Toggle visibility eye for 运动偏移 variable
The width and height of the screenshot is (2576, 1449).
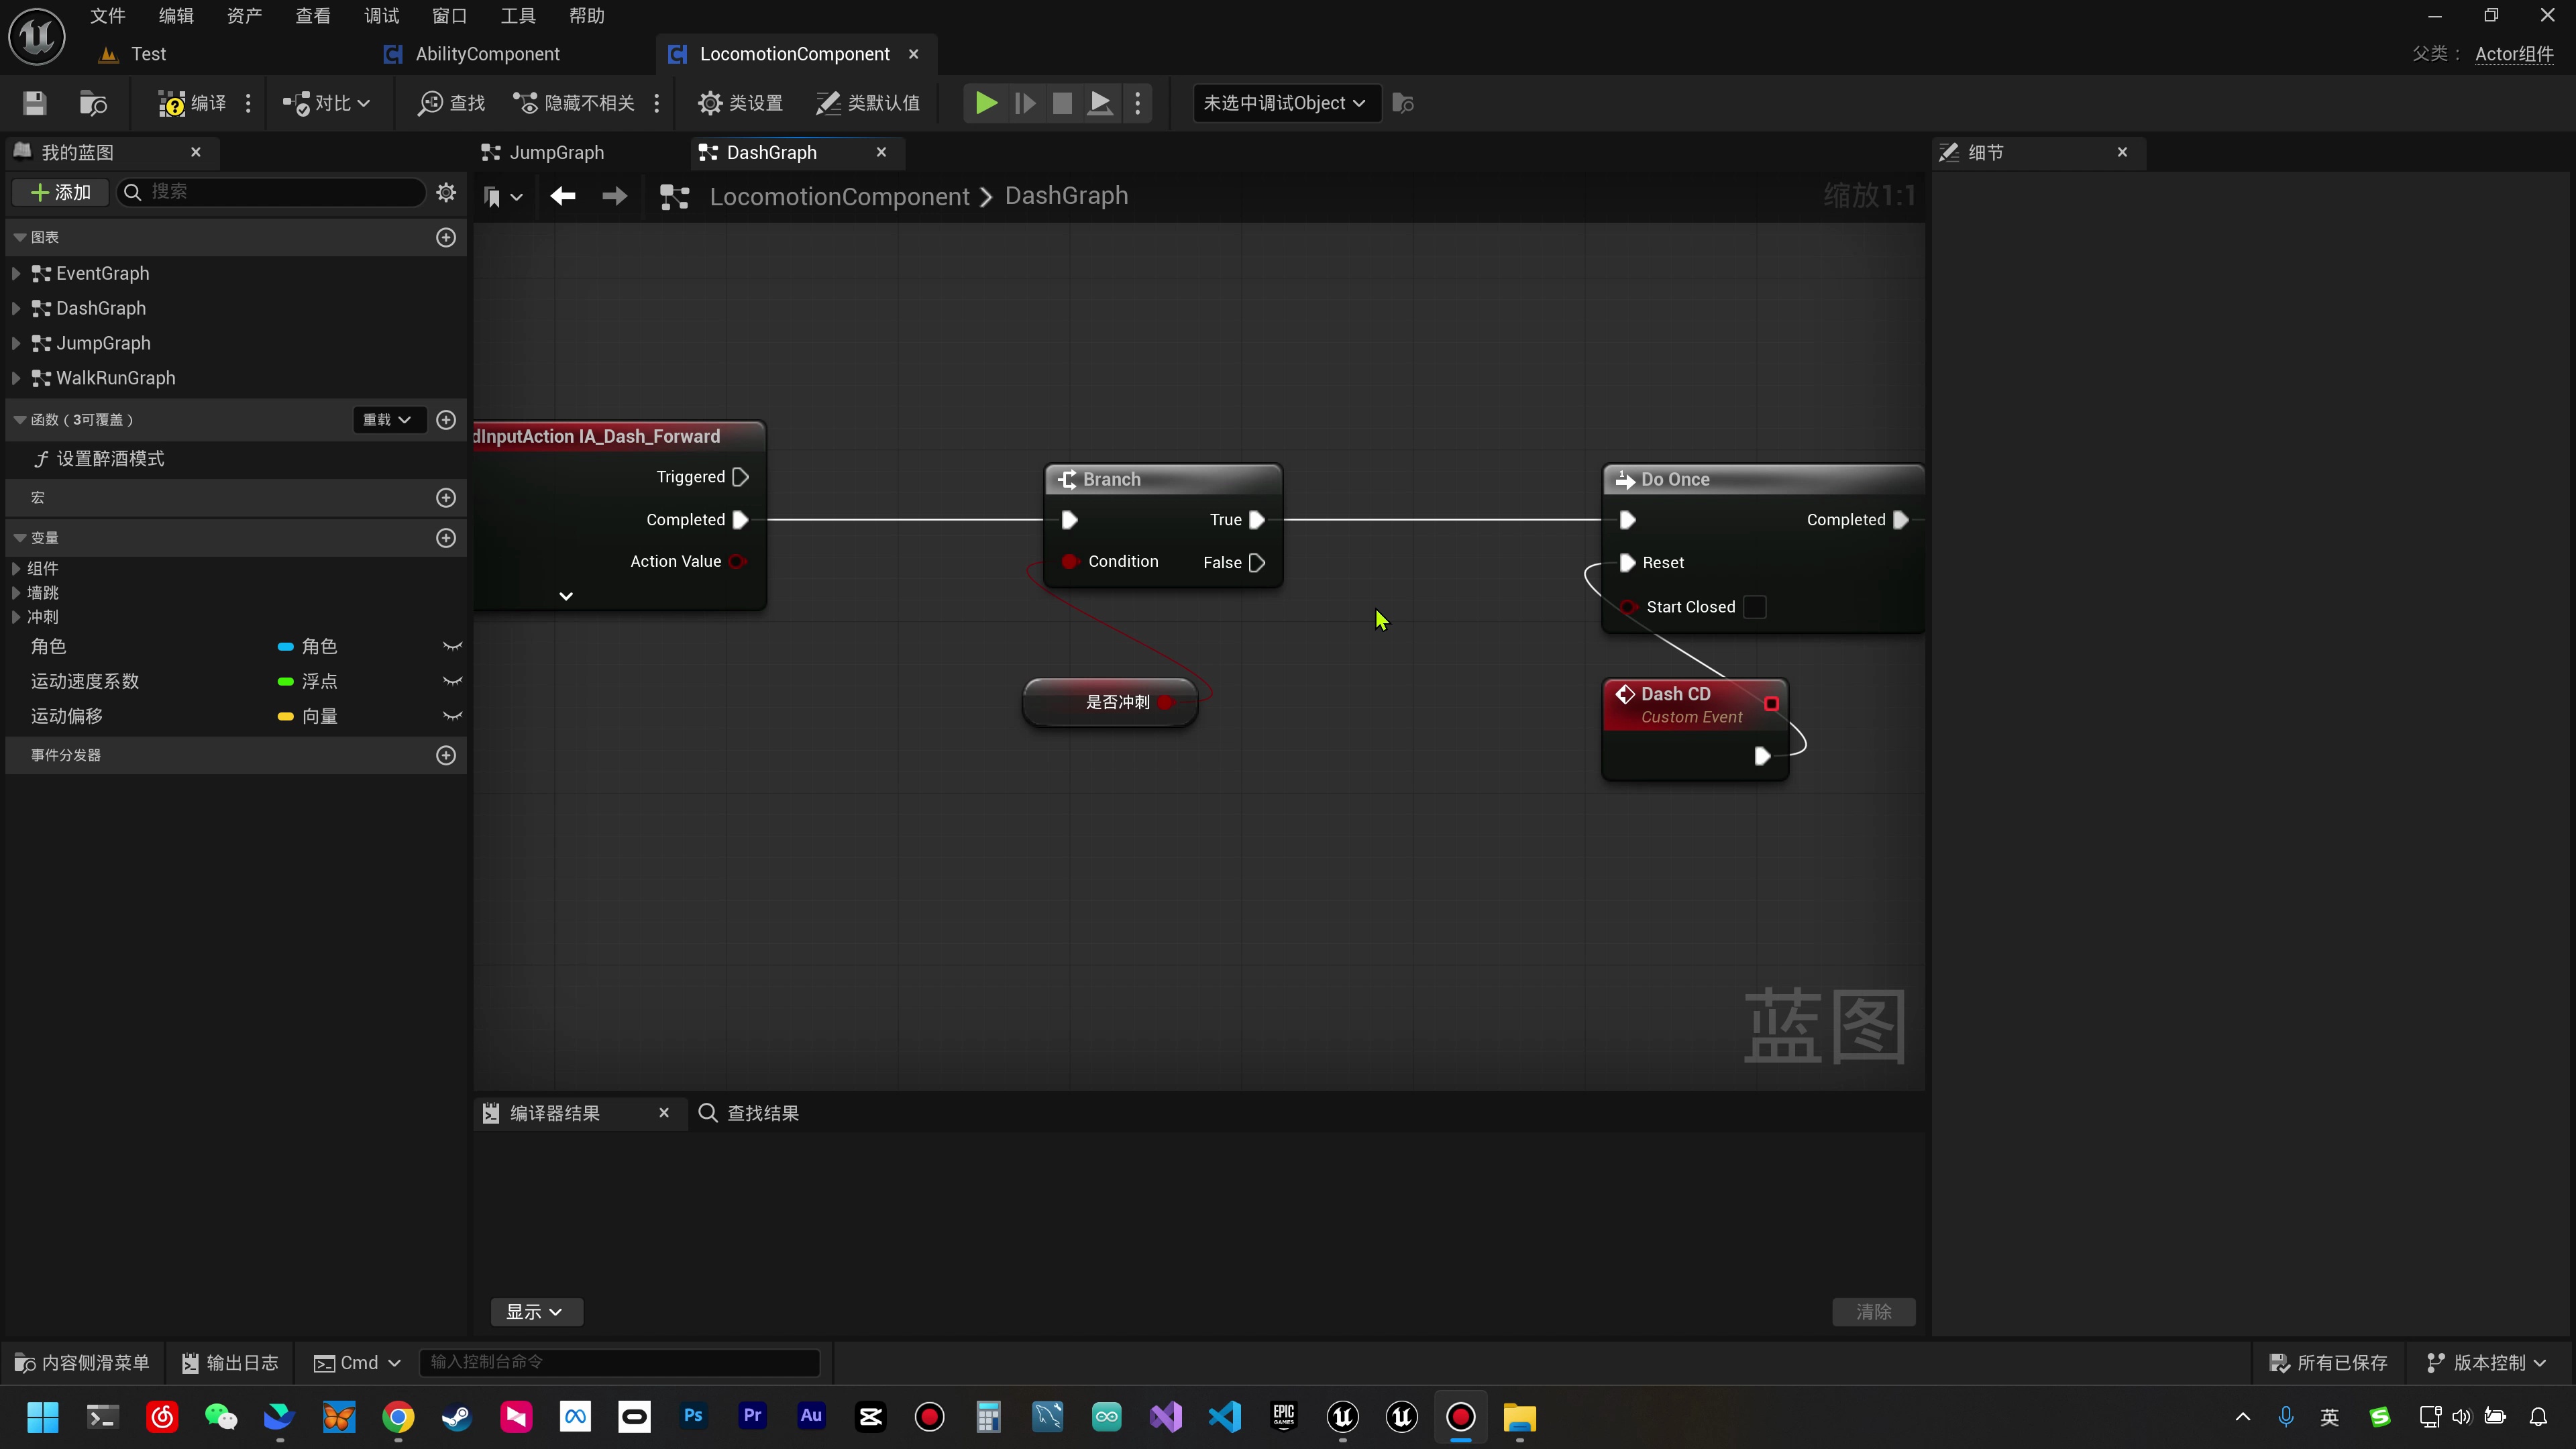452,716
